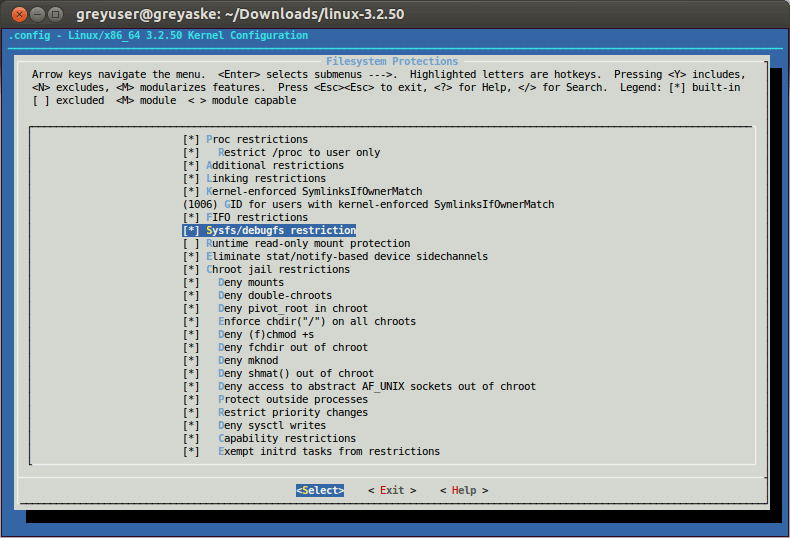Toggle Exempt initrd tasks from restrictions checkbox
The image size is (790, 538).
pos(191,452)
